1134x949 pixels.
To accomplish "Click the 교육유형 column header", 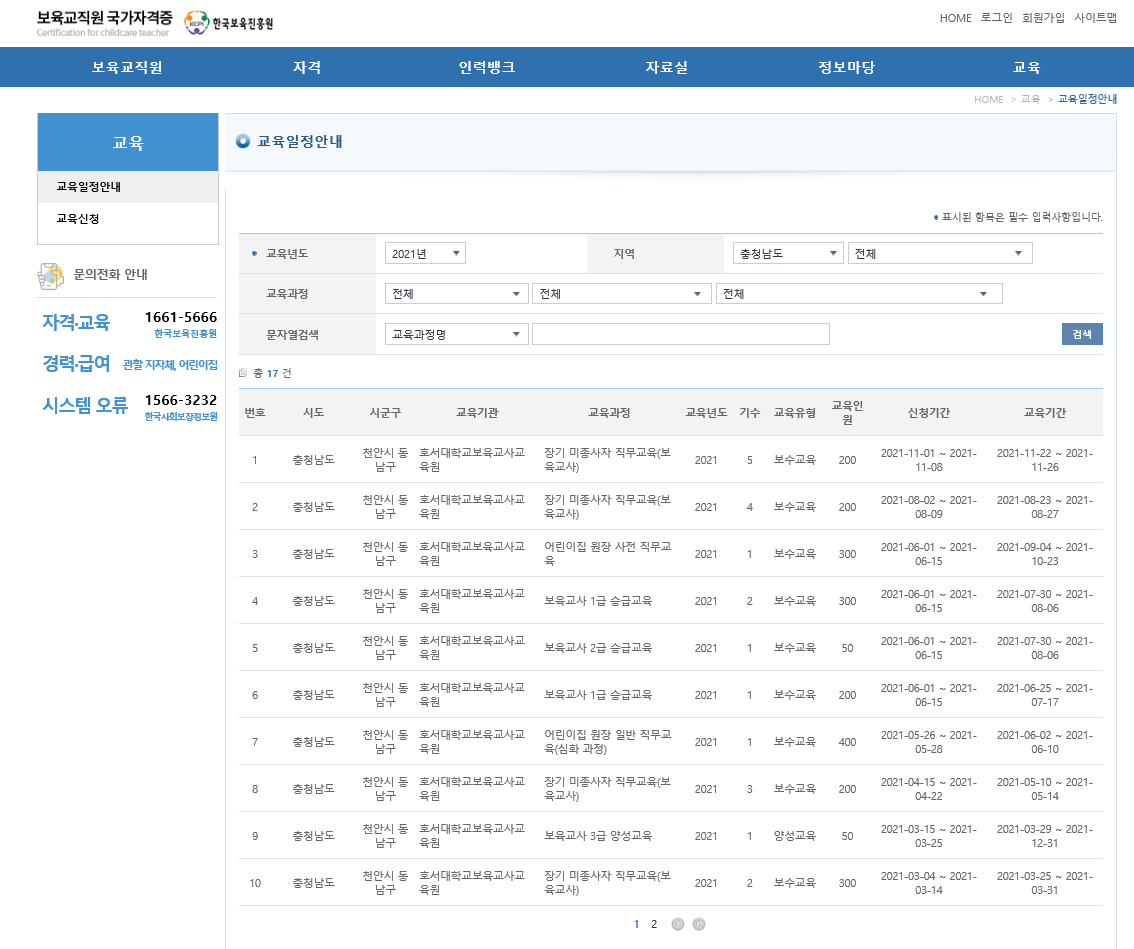I will point(795,412).
